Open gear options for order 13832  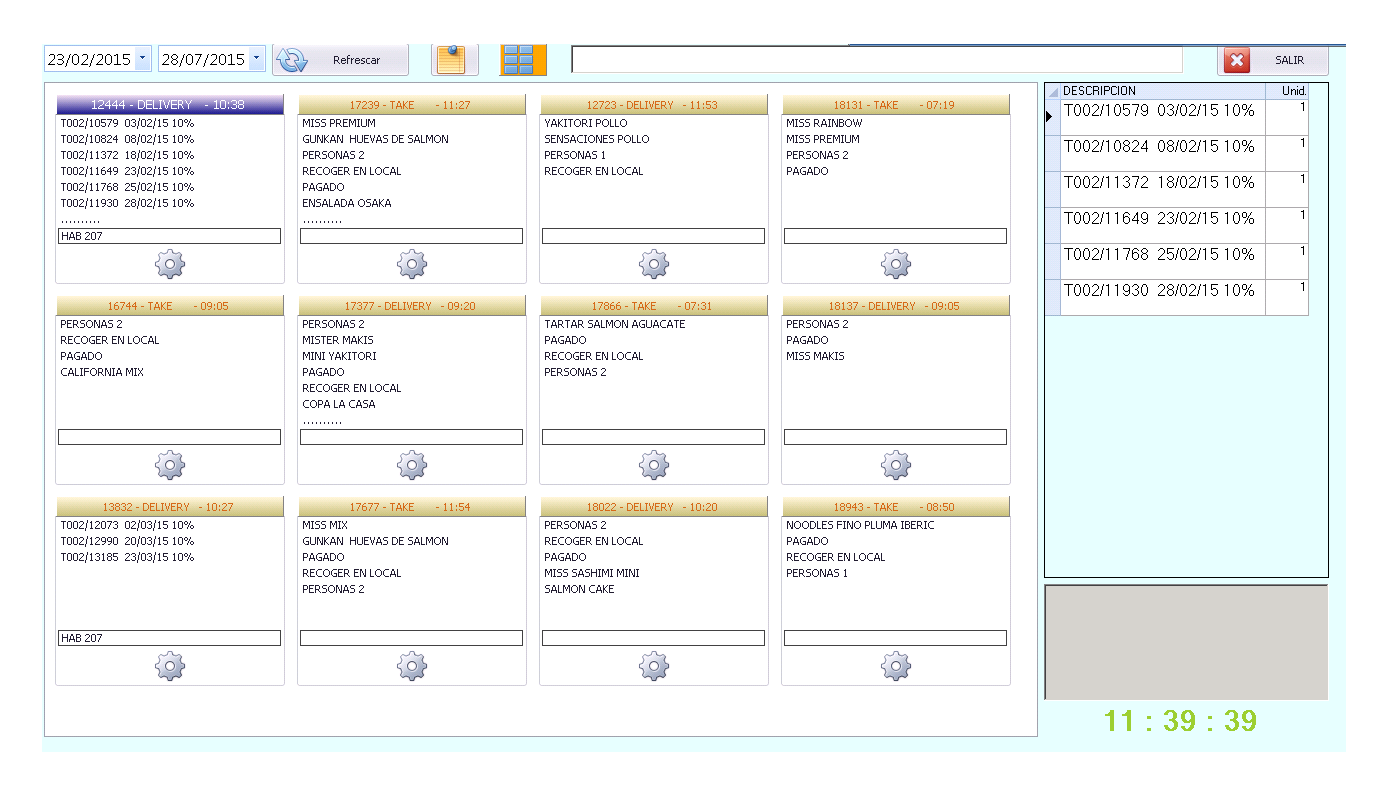[x=170, y=666]
